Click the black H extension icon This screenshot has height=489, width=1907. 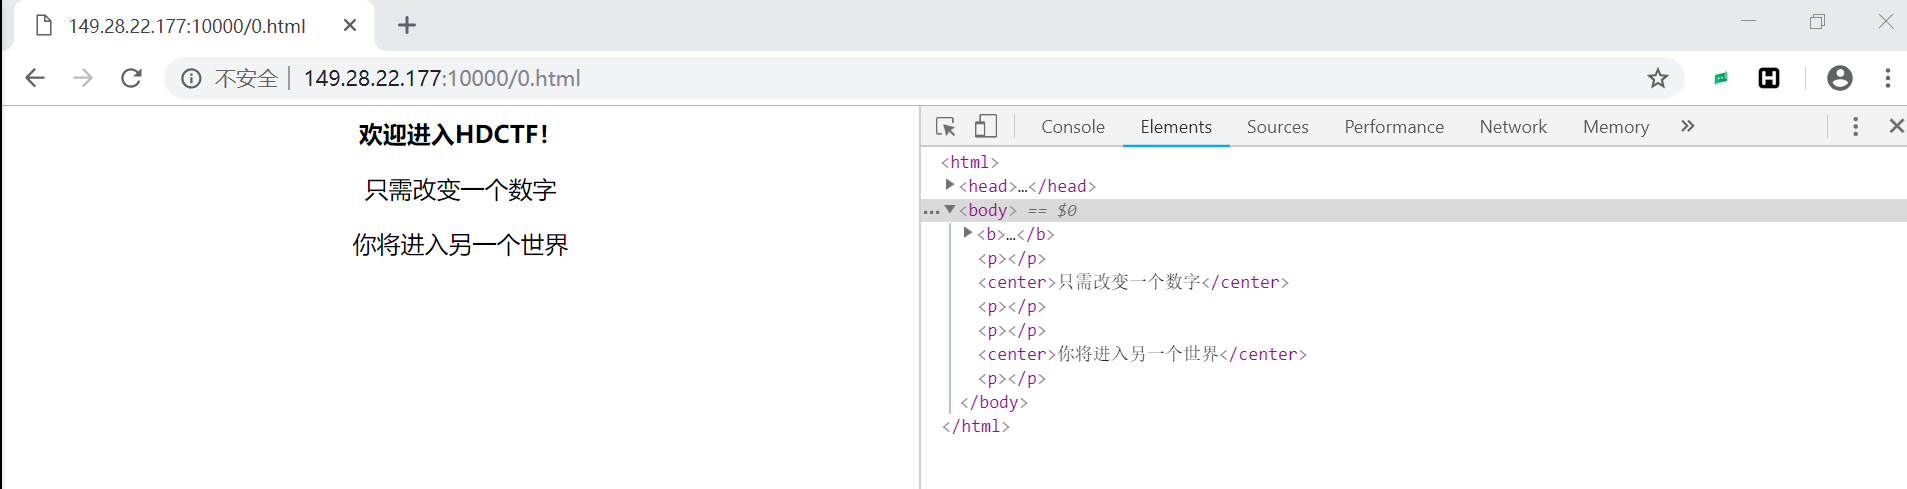point(1769,78)
